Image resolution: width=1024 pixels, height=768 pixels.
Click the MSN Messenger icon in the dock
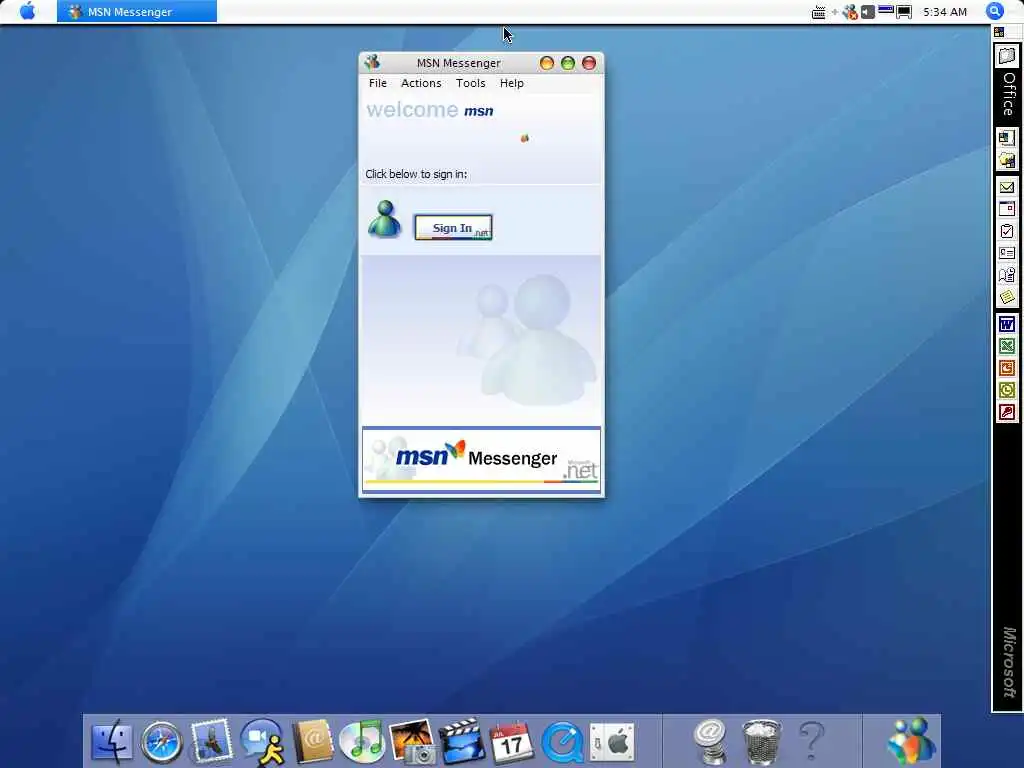pyautogui.click(x=911, y=741)
